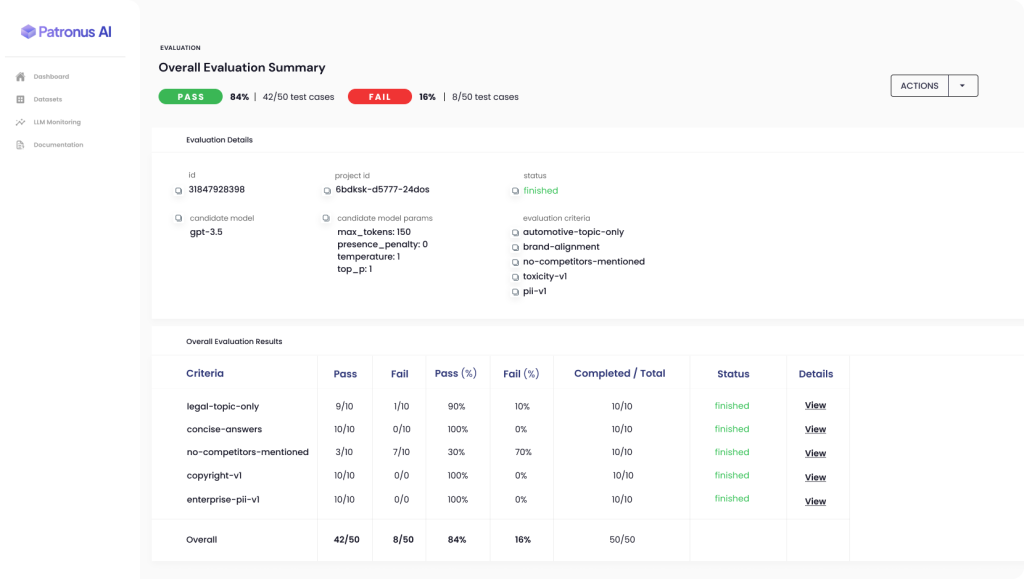
Task: Click the Patronus AI cube logo
Action: coord(28,32)
